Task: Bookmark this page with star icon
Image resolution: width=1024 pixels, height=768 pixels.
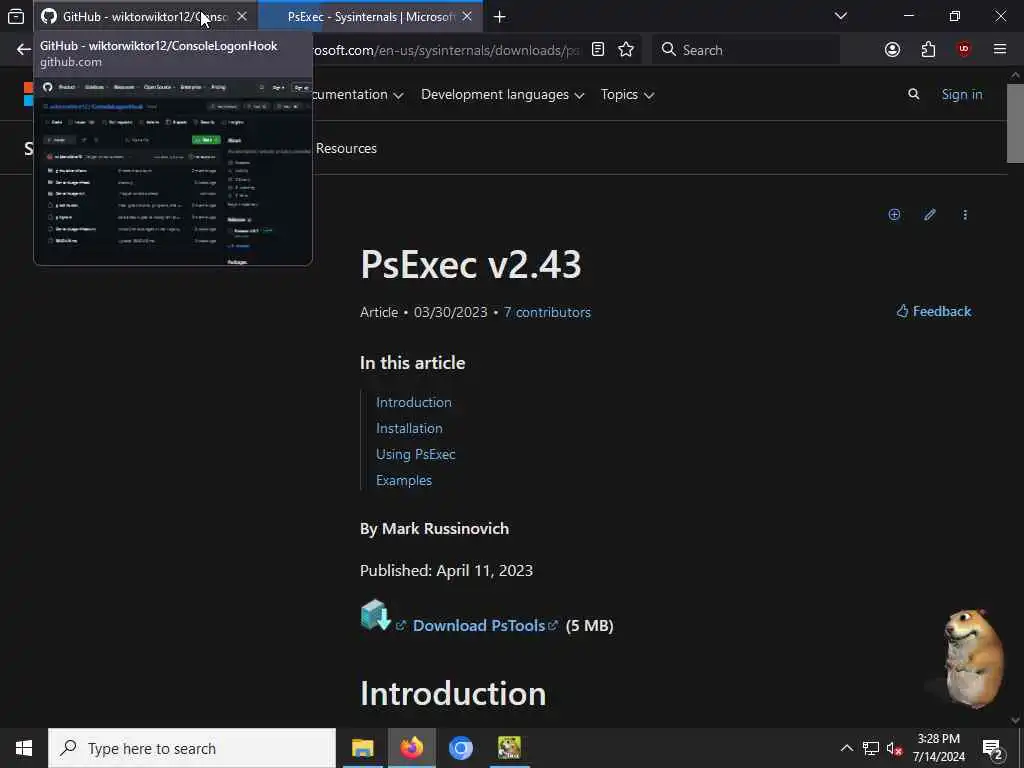Action: click(x=626, y=50)
